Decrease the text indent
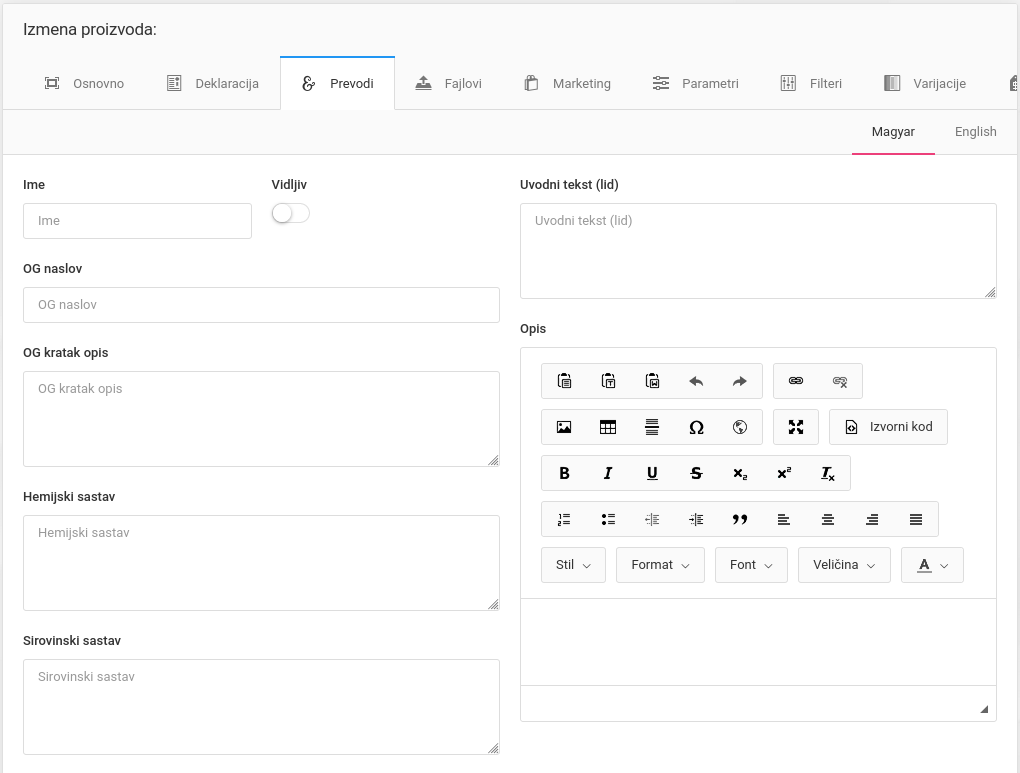 click(652, 519)
